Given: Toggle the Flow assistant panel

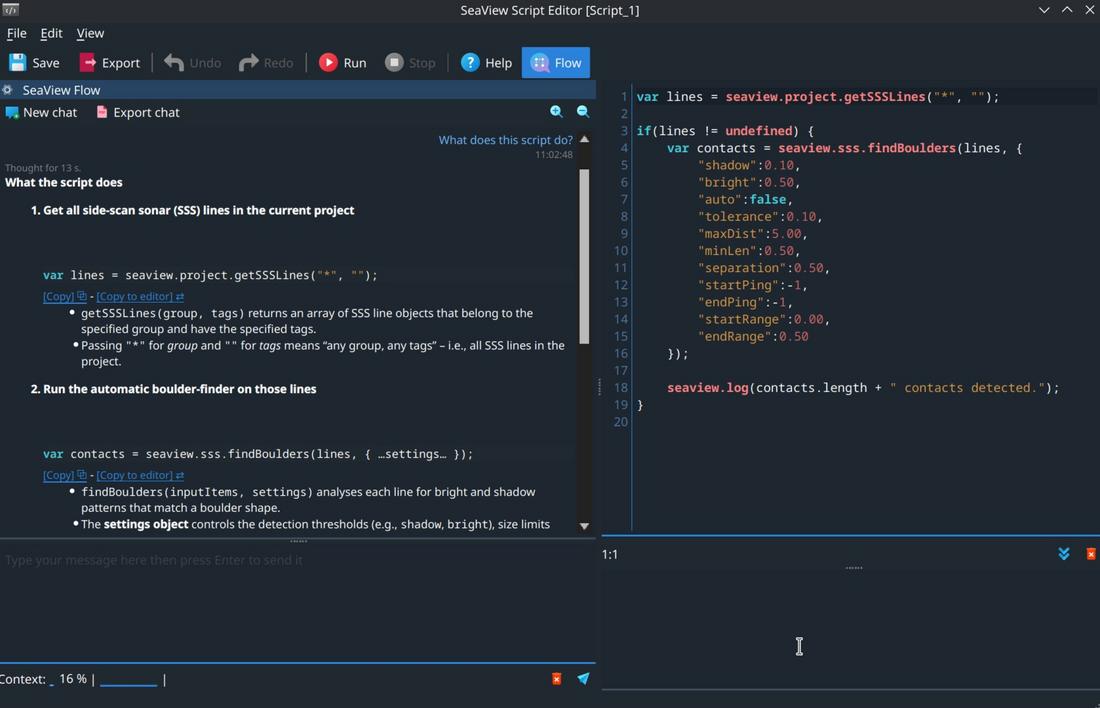Looking at the screenshot, I should pos(556,62).
